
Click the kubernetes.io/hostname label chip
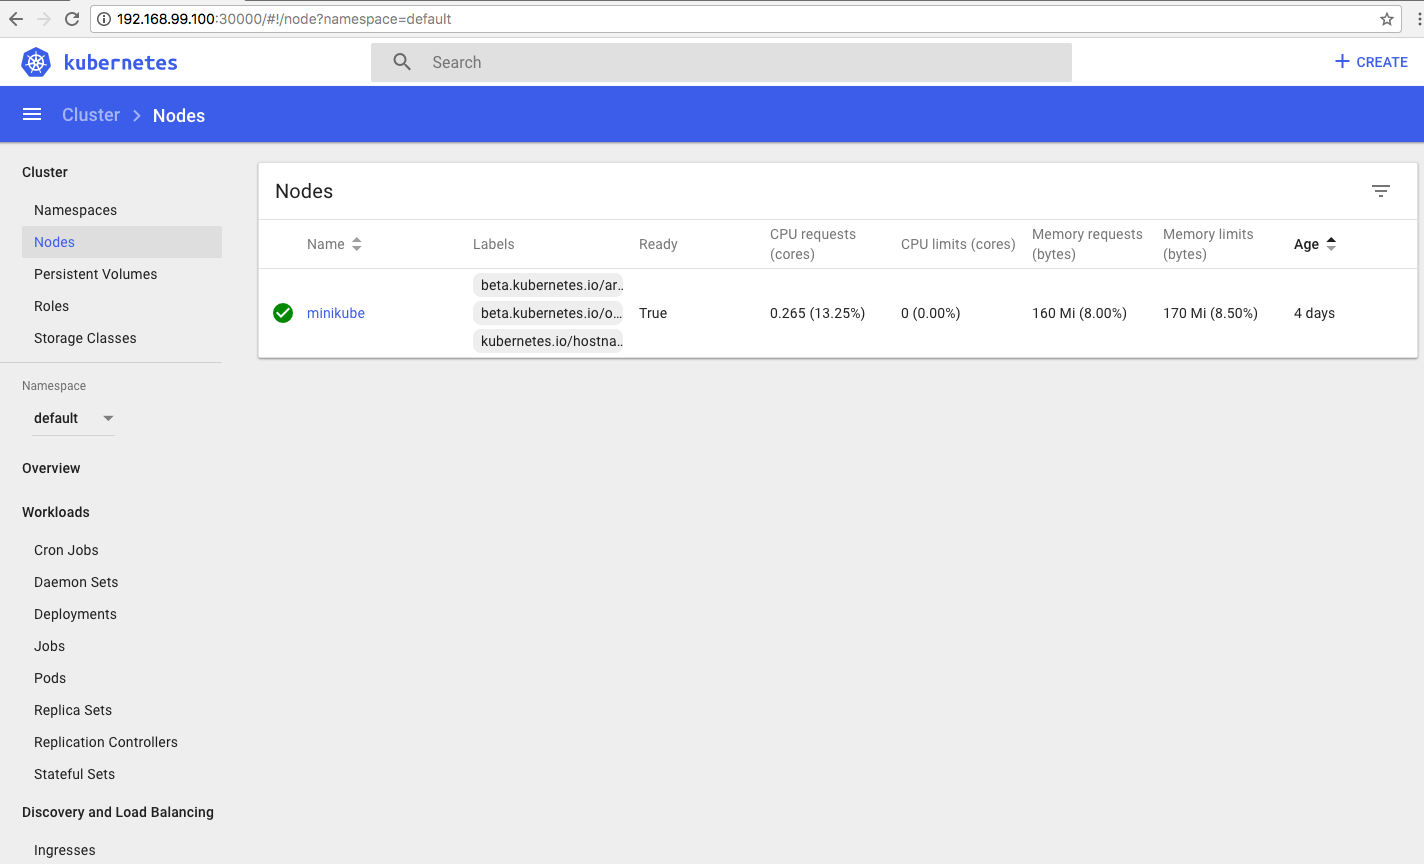(548, 341)
